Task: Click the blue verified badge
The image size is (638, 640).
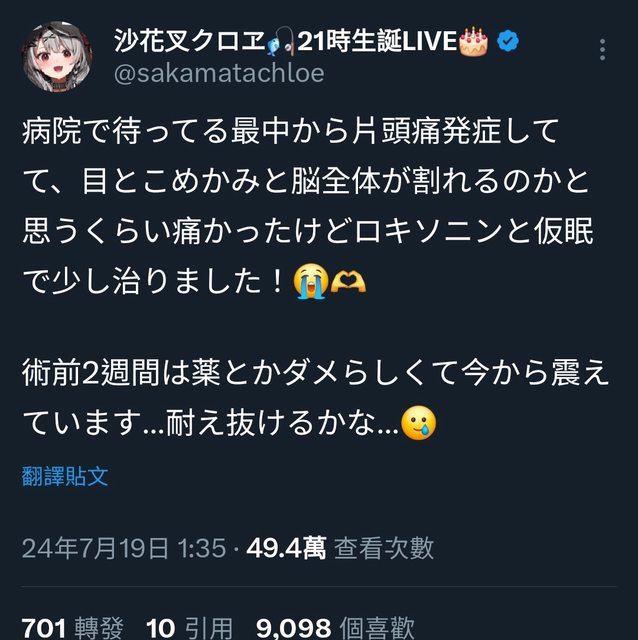Action: click(x=508, y=41)
